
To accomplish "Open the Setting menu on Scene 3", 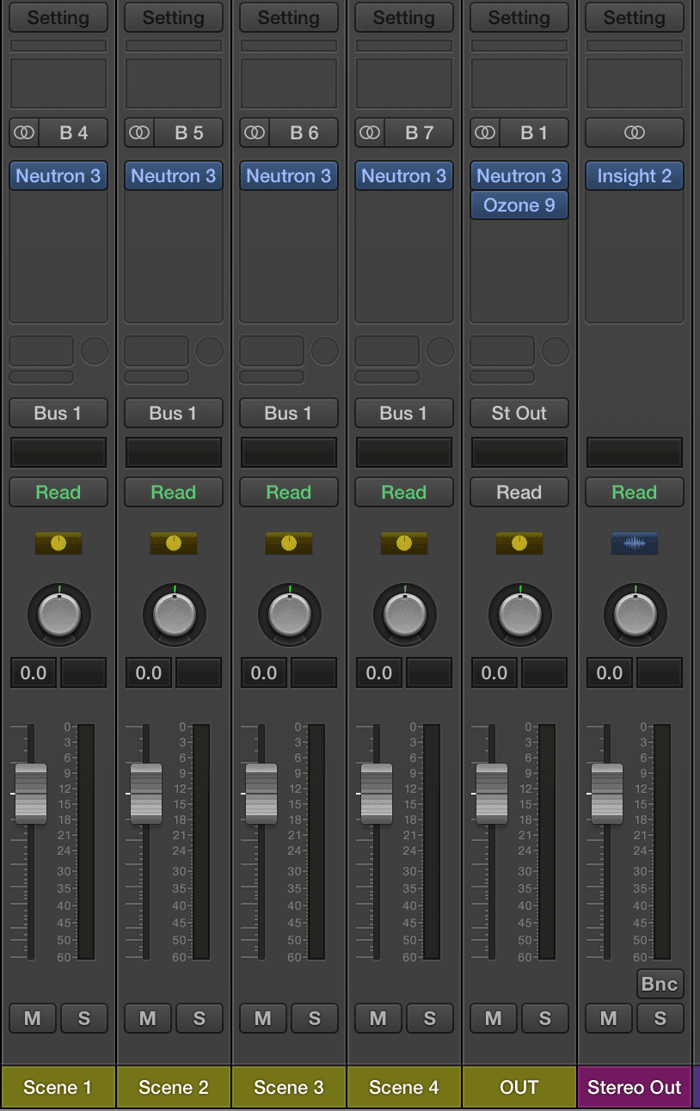I will 288,18.
